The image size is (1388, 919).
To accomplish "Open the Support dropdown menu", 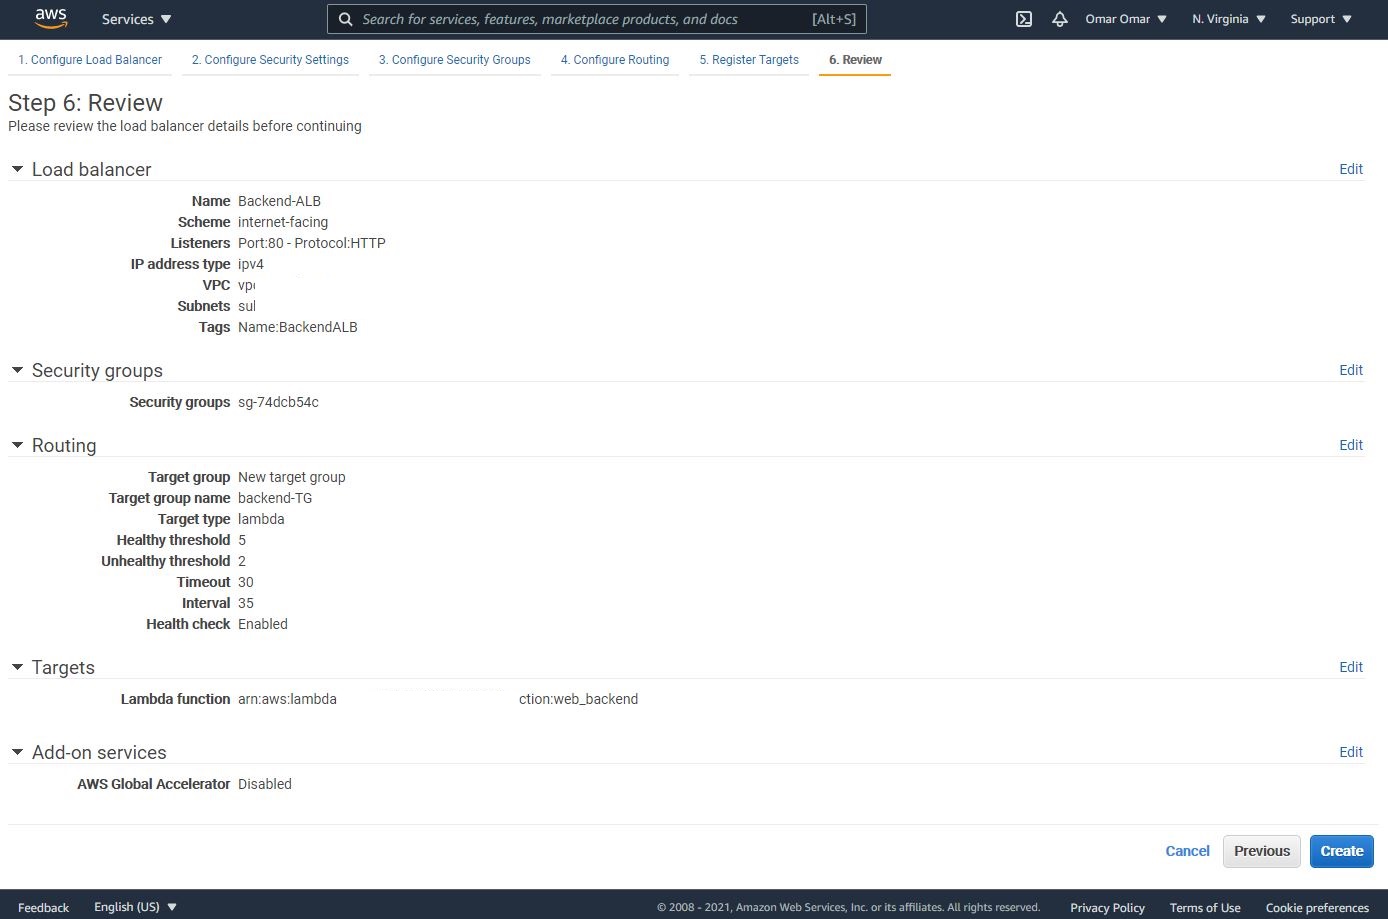I will coord(1321,19).
